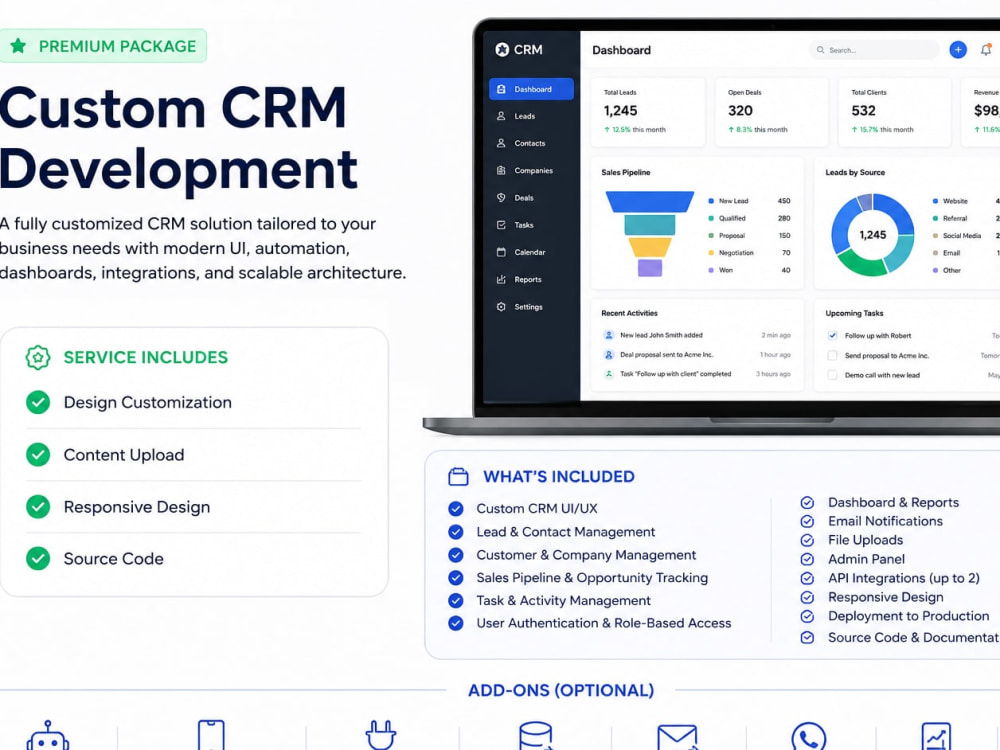Click the Calendar sidebar icon
The image size is (1000, 750).
(501, 252)
